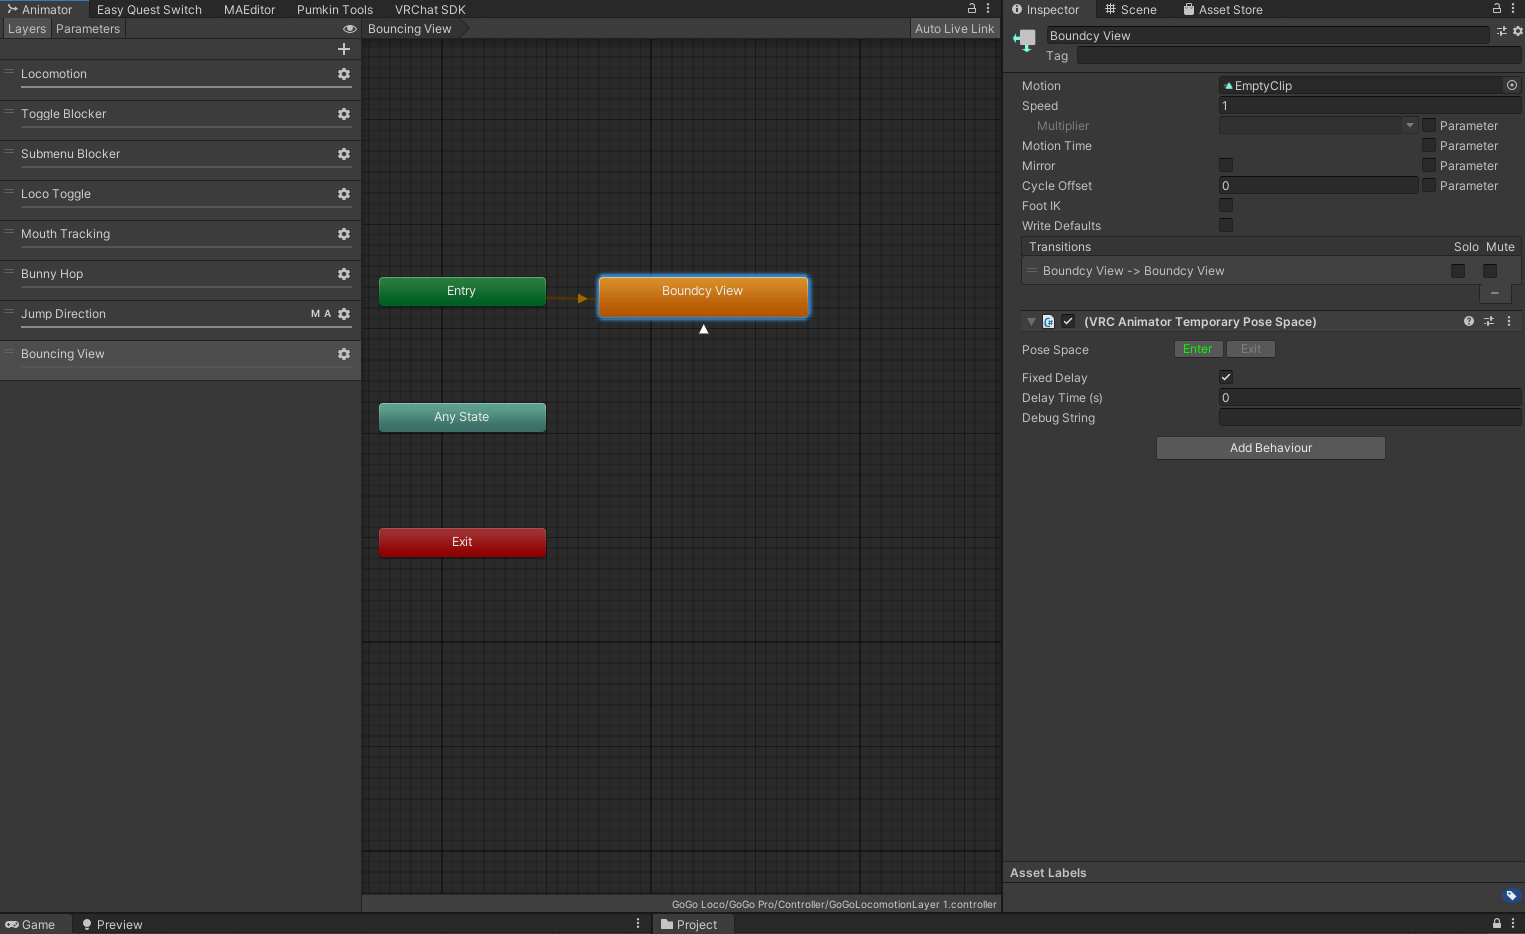This screenshot has height=934, width=1525.
Task: Open the Inspector panel kebab menu
Action: point(1513,8)
